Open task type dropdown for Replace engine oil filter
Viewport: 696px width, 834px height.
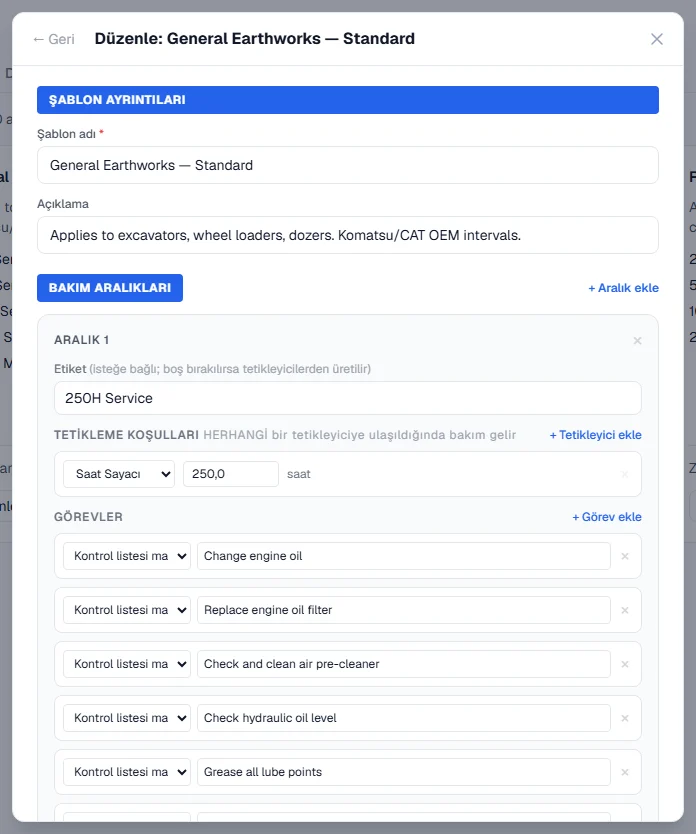[x=127, y=610]
